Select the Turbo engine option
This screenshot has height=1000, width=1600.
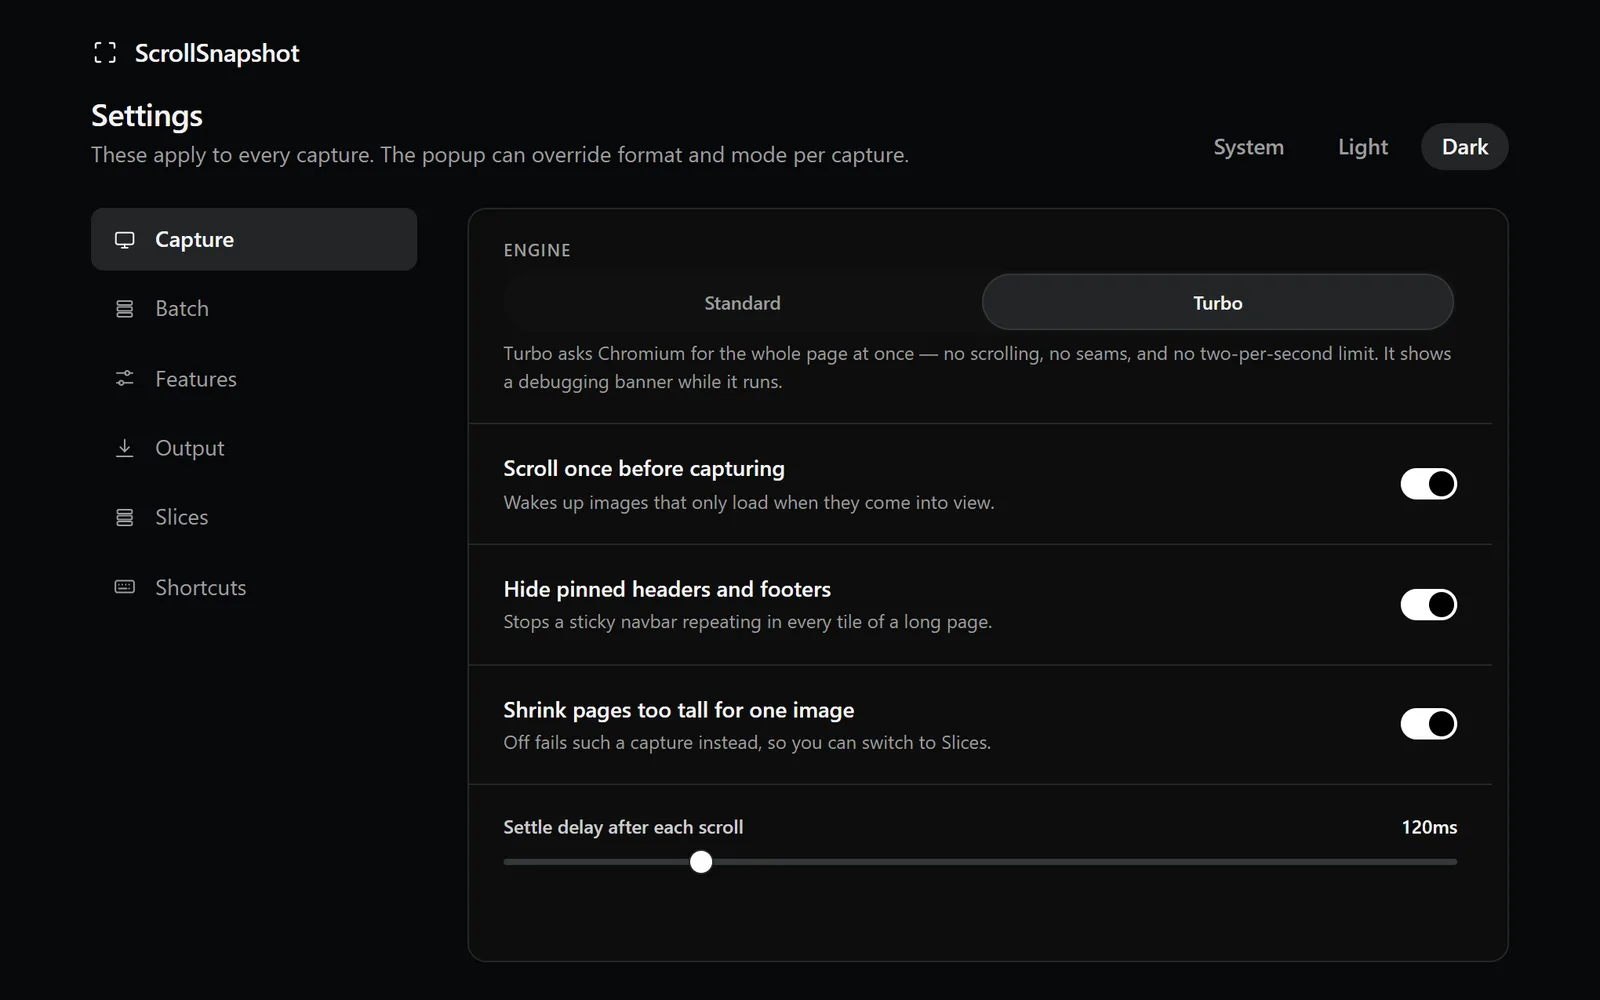click(1217, 303)
